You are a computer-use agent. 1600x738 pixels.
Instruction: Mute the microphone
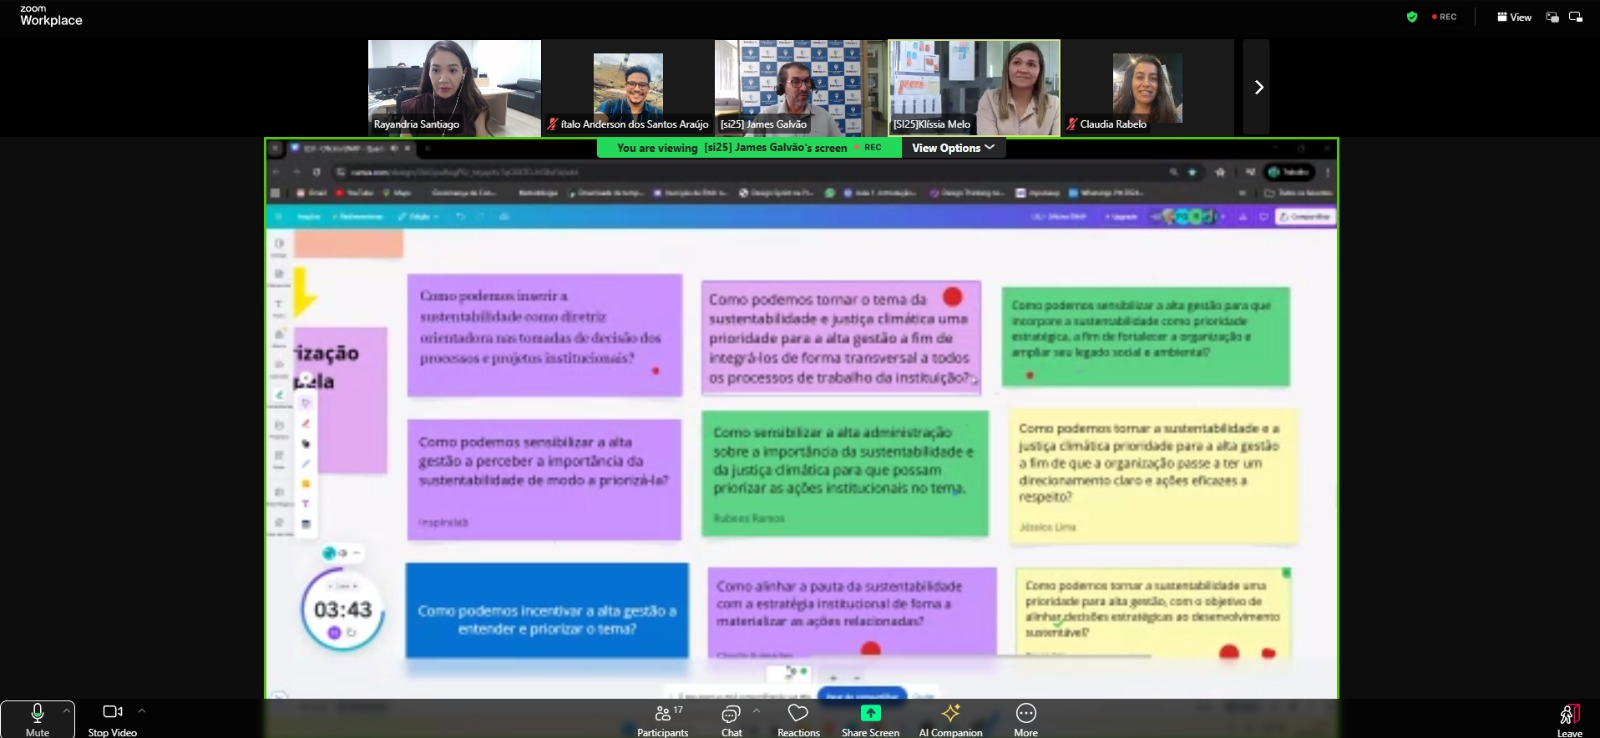point(37,718)
